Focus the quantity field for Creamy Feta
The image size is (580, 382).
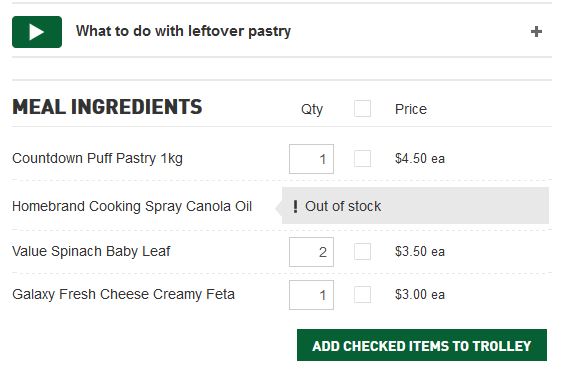coord(311,295)
